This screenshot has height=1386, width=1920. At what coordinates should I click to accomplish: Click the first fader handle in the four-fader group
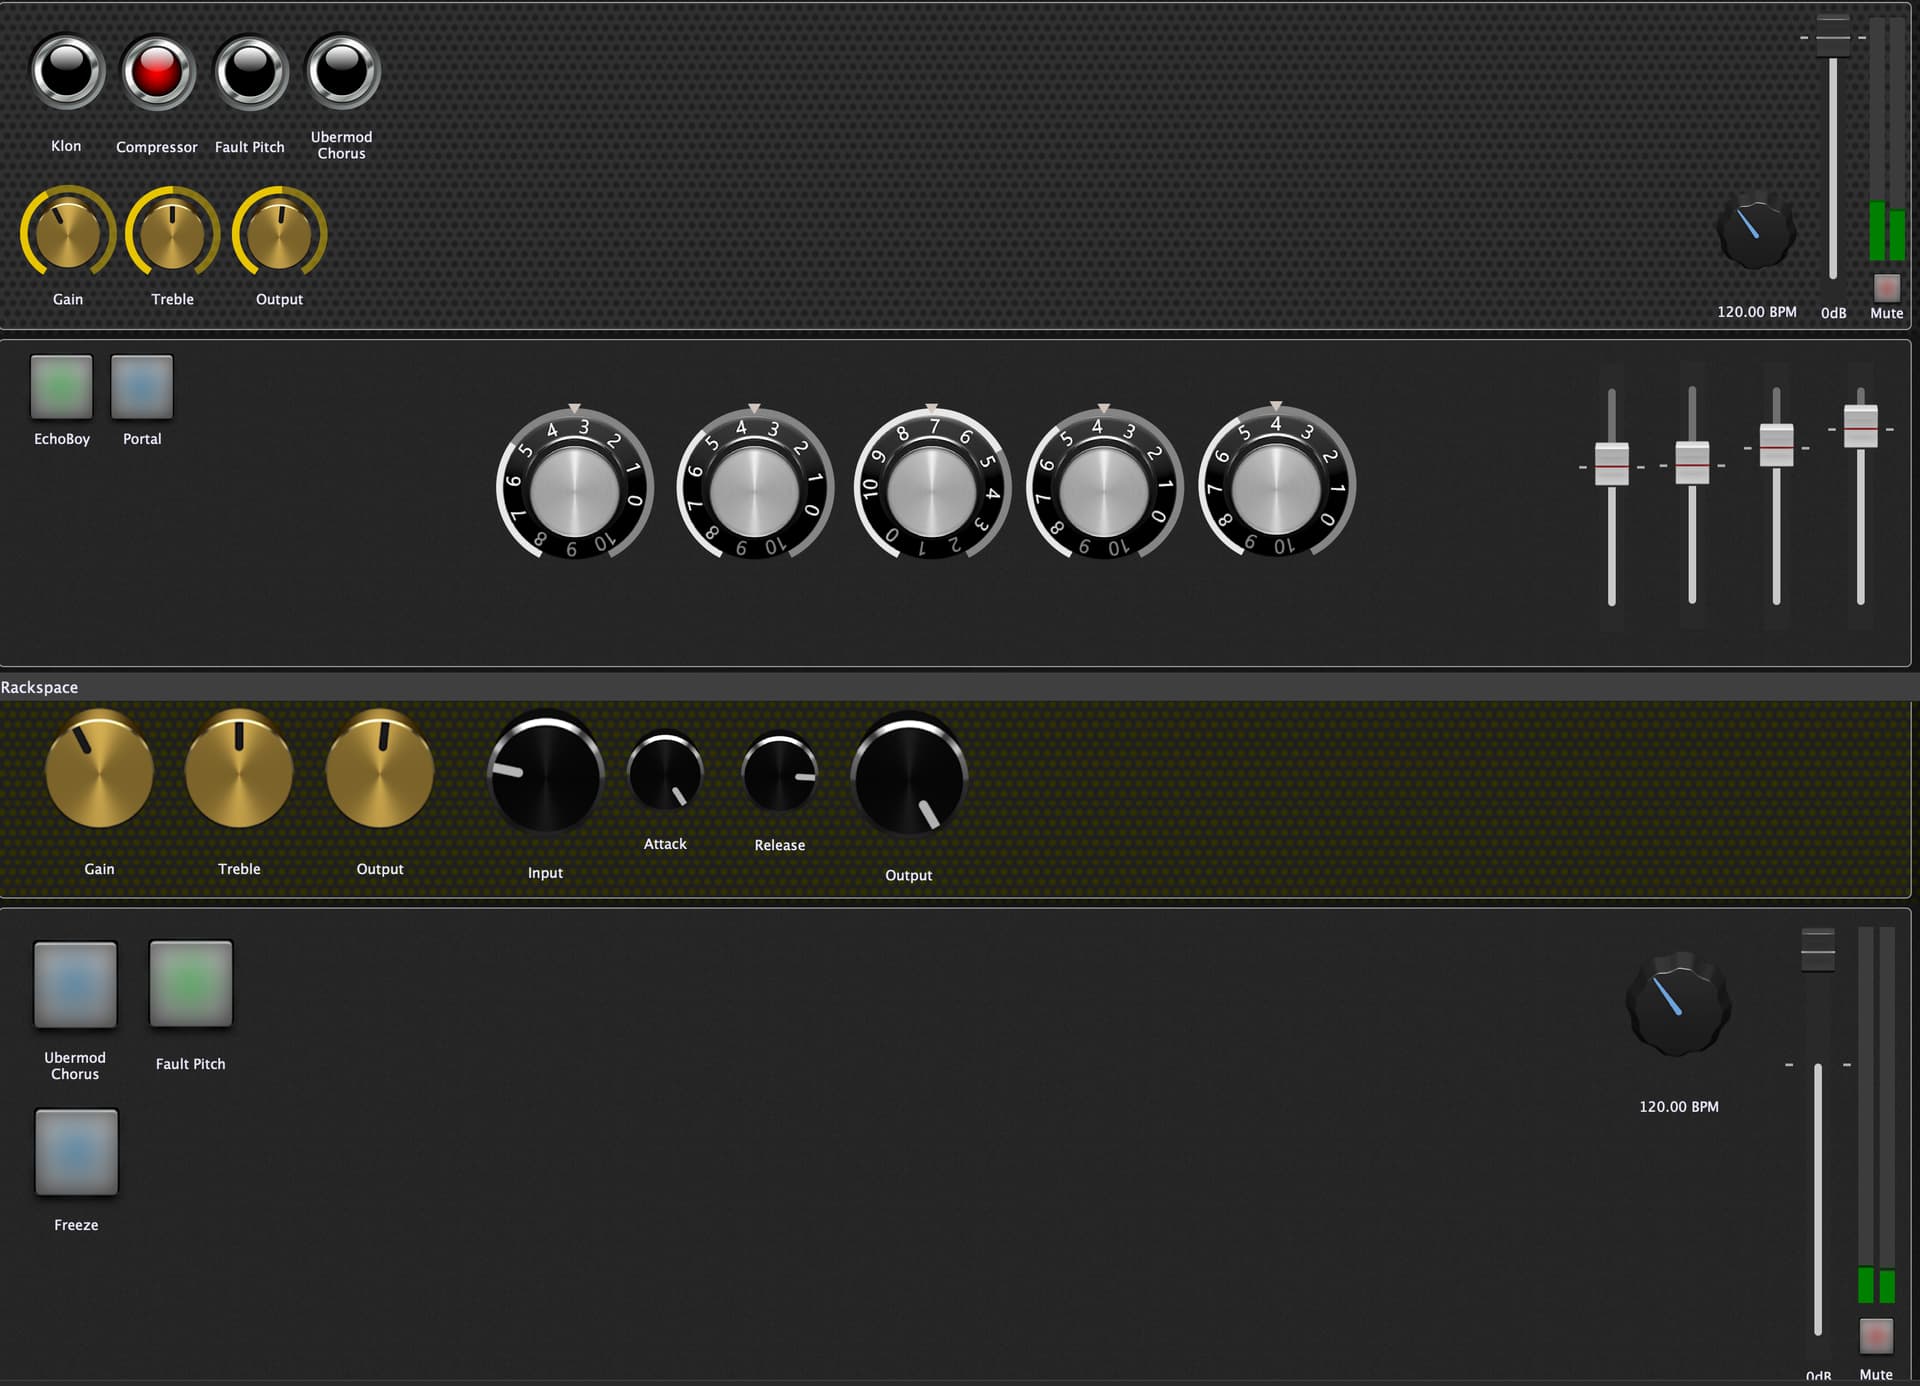pyautogui.click(x=1612, y=464)
